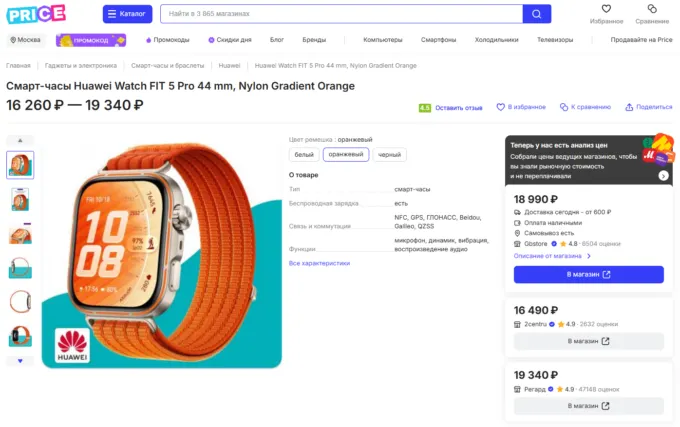The height and width of the screenshot is (427, 680).
Task: Add to favorites via В избранное
Action: point(521,107)
